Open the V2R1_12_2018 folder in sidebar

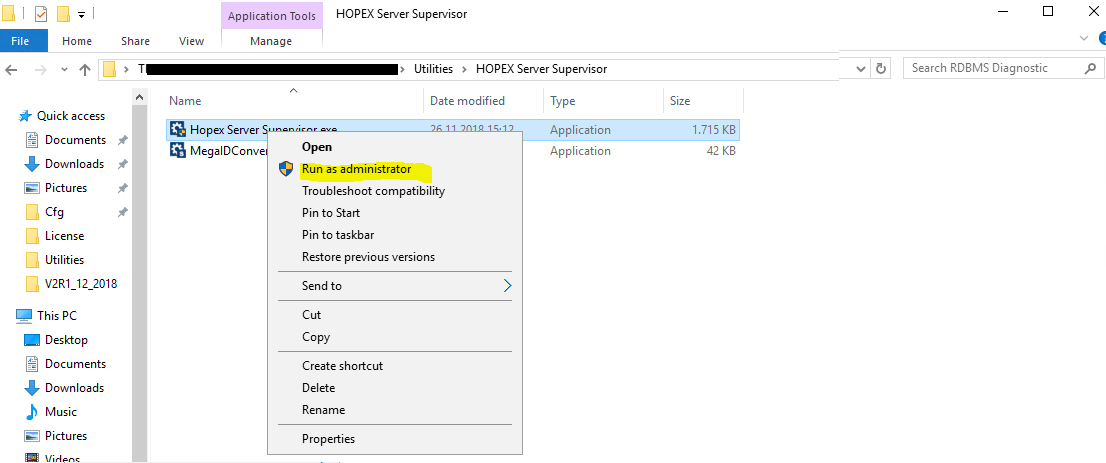(80, 284)
